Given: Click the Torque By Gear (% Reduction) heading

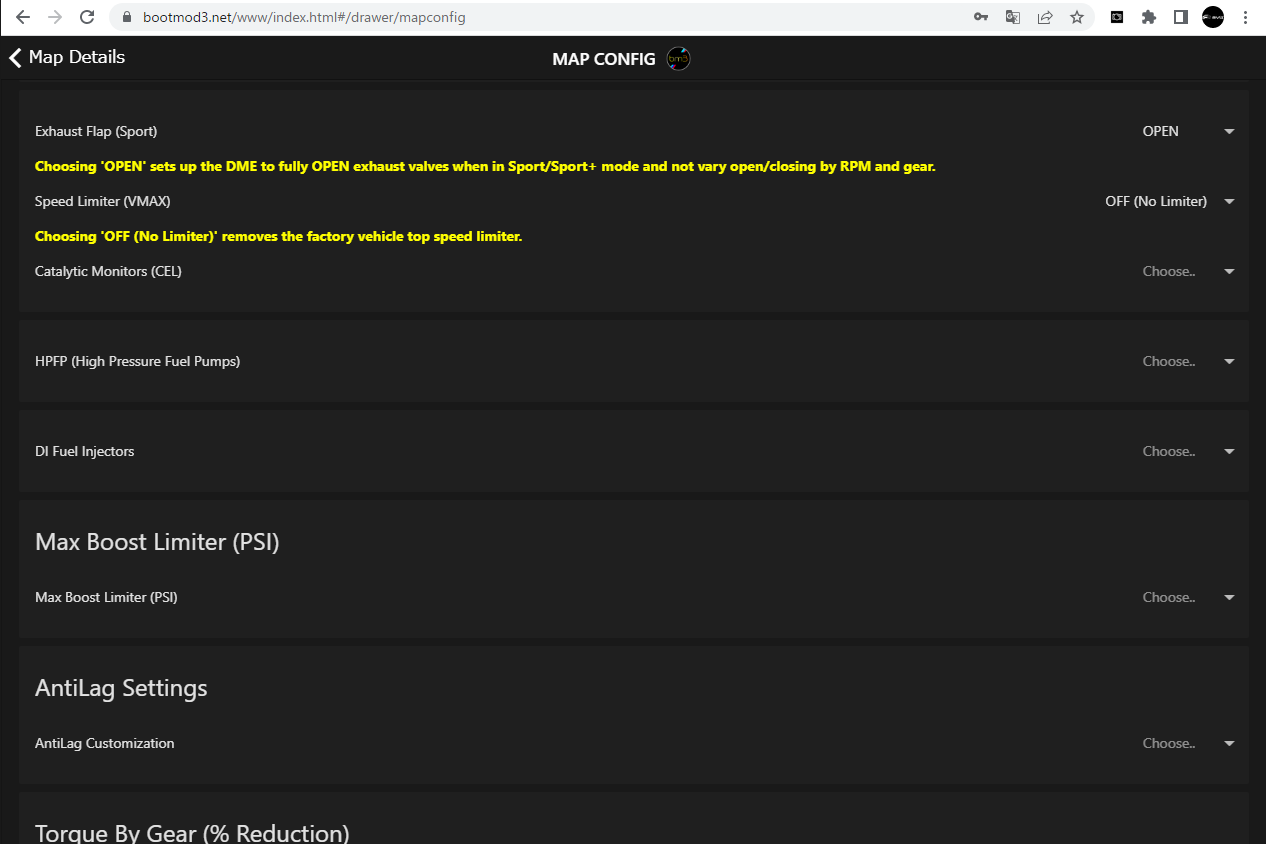Looking at the screenshot, I should point(192,834).
